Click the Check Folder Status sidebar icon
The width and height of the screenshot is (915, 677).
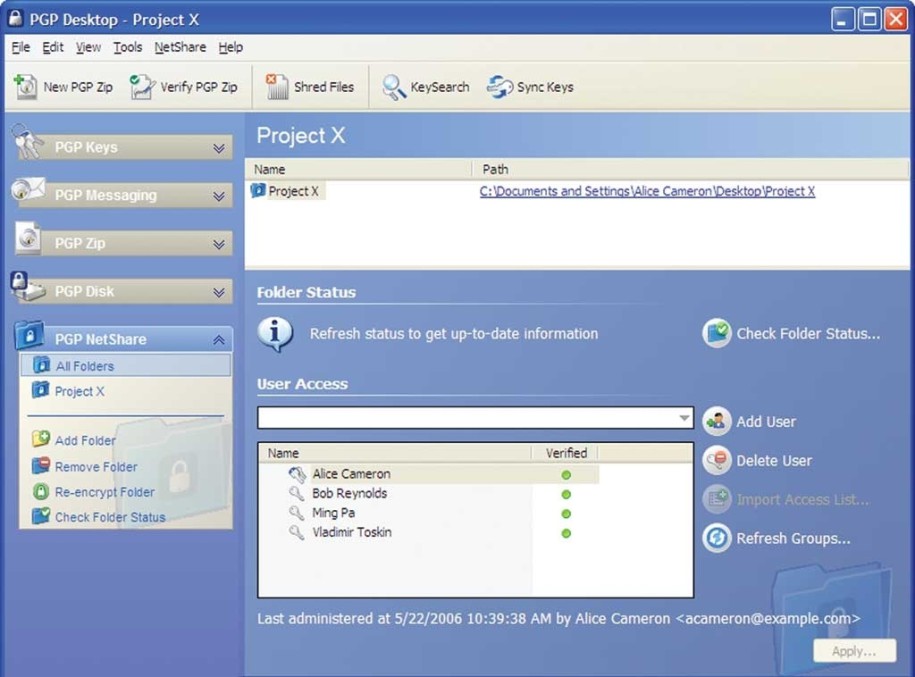(x=41, y=516)
